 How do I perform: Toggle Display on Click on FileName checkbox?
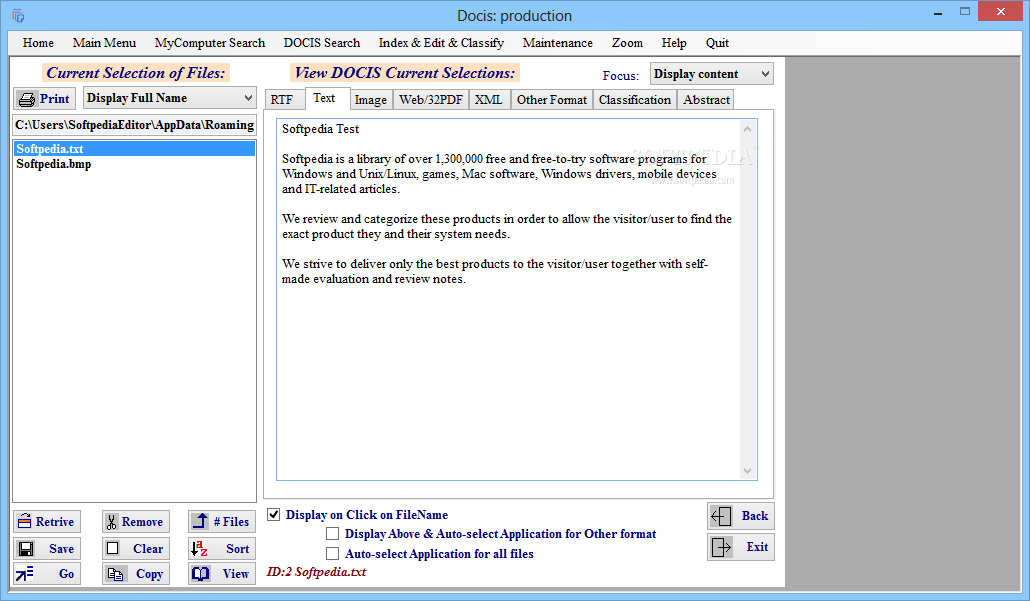click(x=274, y=514)
